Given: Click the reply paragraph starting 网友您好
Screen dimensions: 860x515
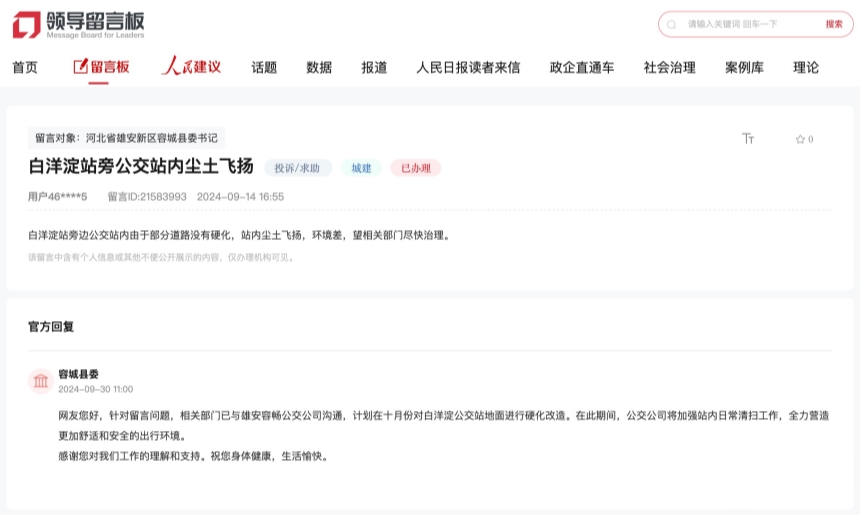Looking at the screenshot, I should 444,426.
